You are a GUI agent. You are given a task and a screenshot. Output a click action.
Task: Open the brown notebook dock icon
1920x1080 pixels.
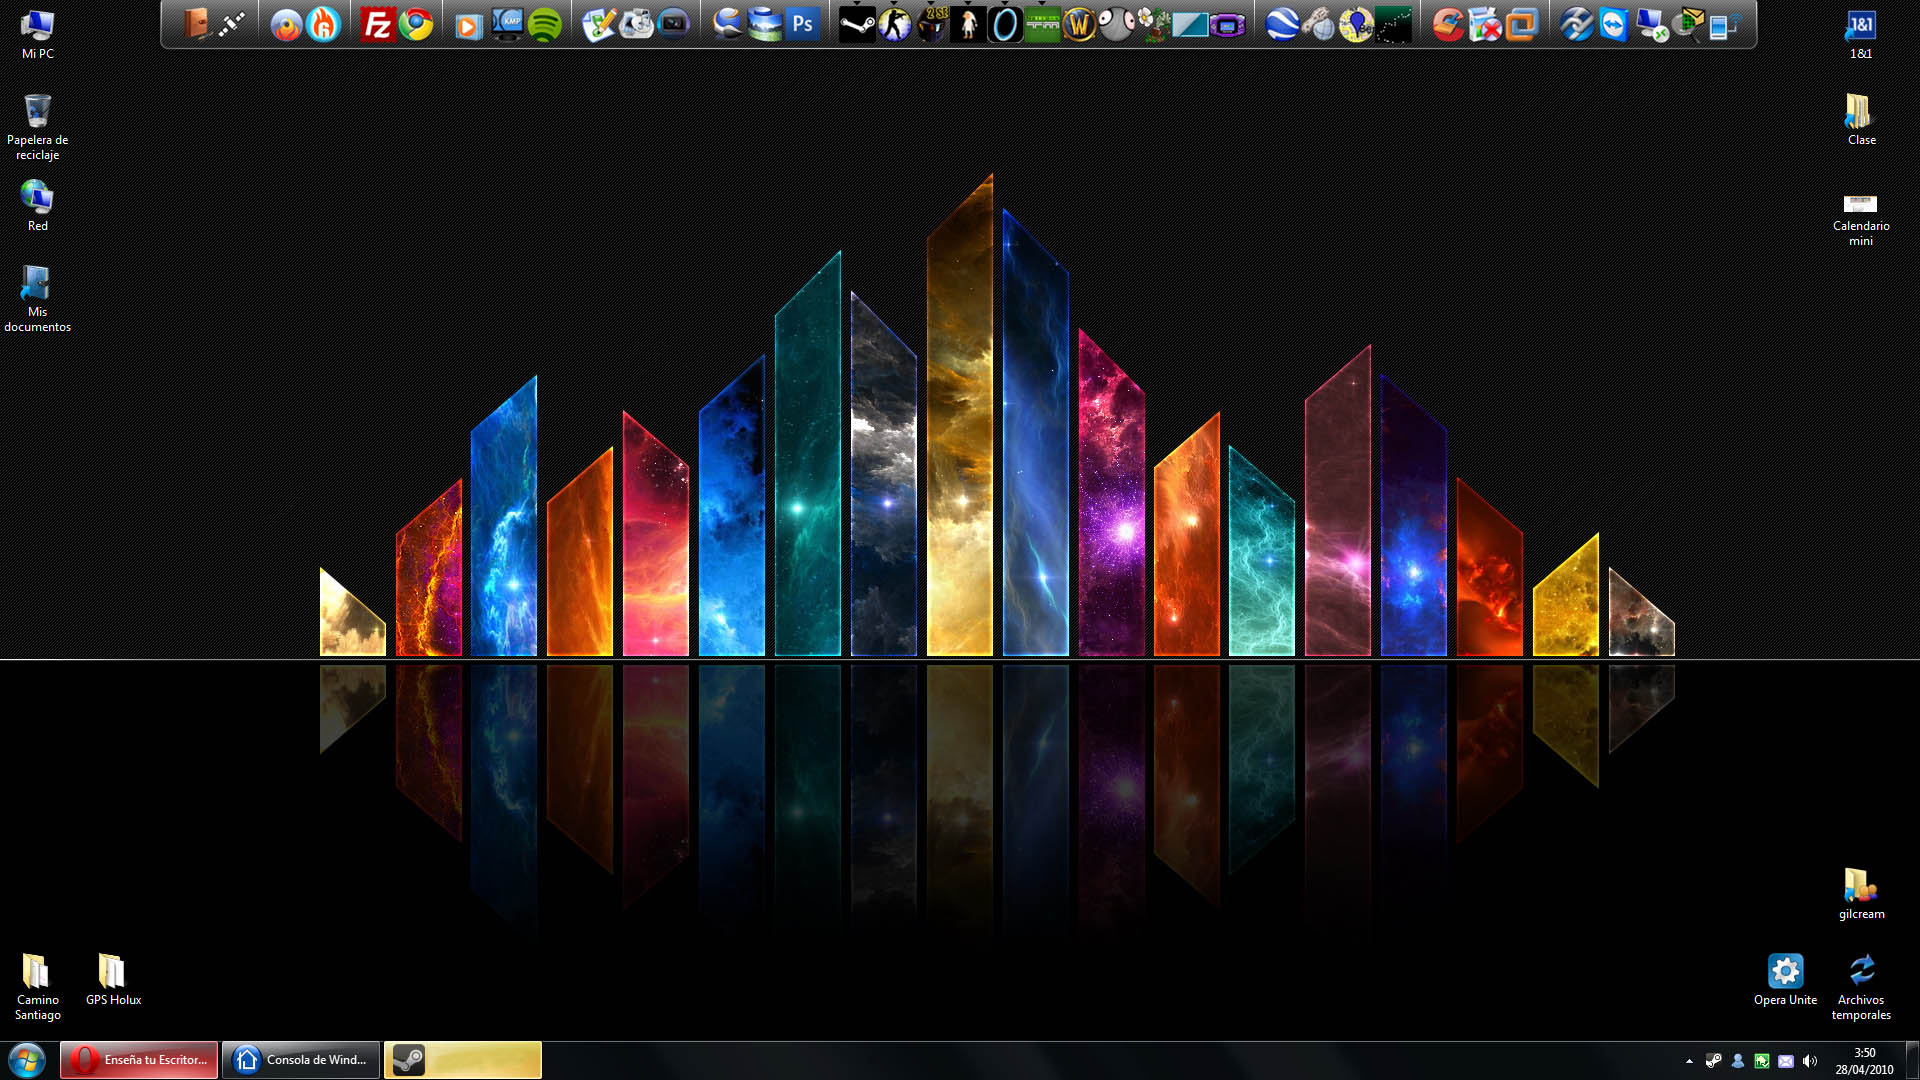[x=196, y=24]
